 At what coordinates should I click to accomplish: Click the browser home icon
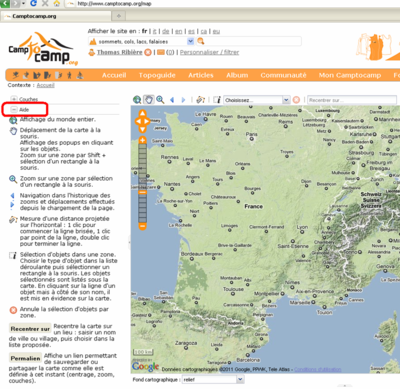coord(56,4)
